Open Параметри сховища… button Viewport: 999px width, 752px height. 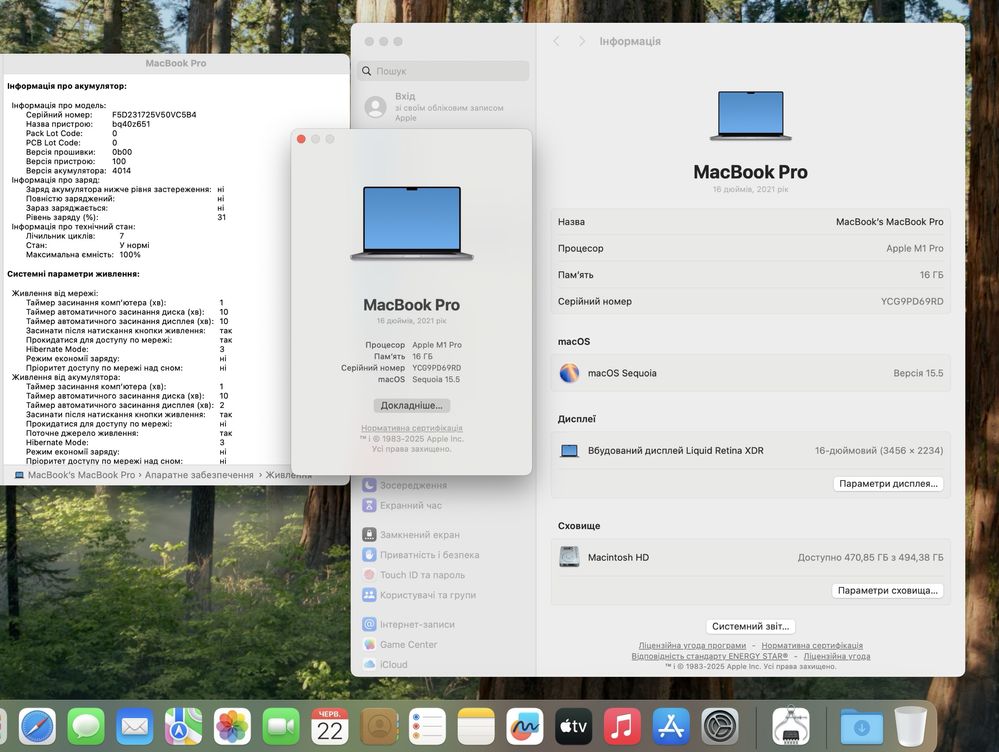tap(888, 591)
